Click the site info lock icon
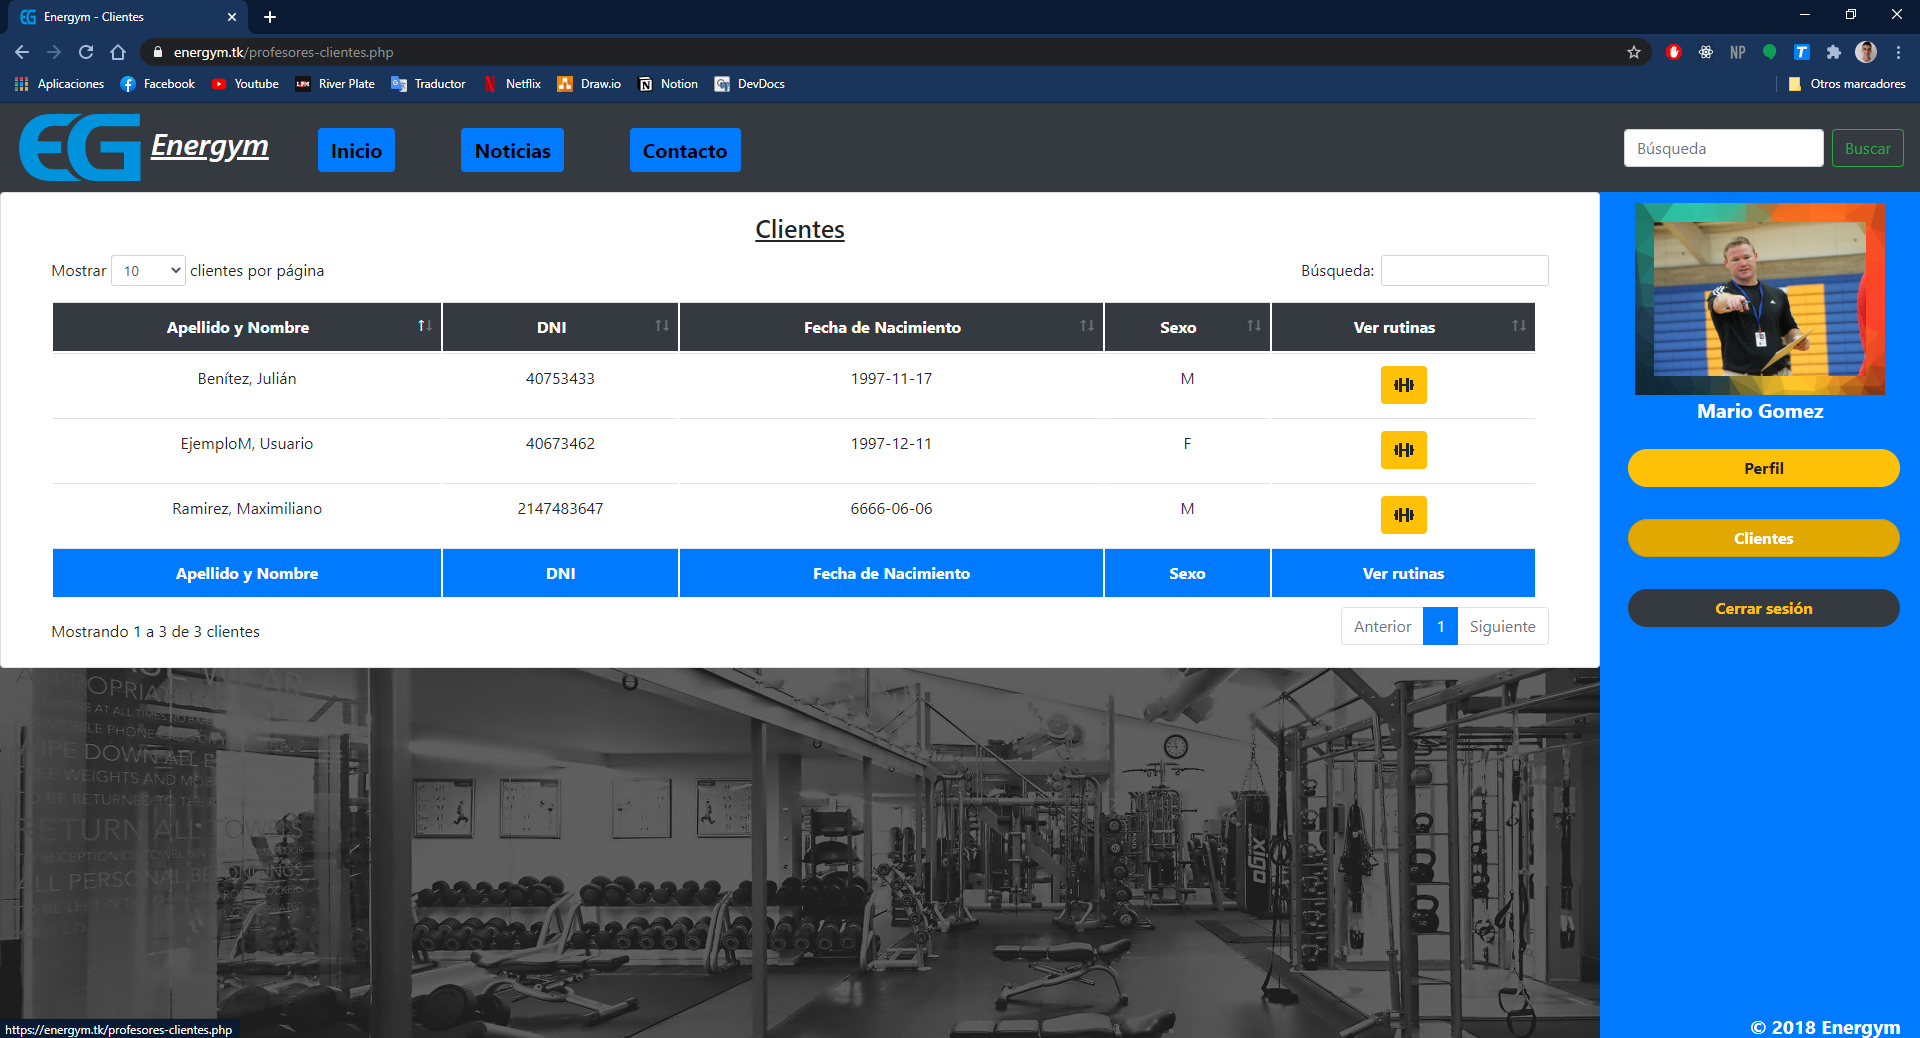The image size is (1920, 1038). point(157,52)
